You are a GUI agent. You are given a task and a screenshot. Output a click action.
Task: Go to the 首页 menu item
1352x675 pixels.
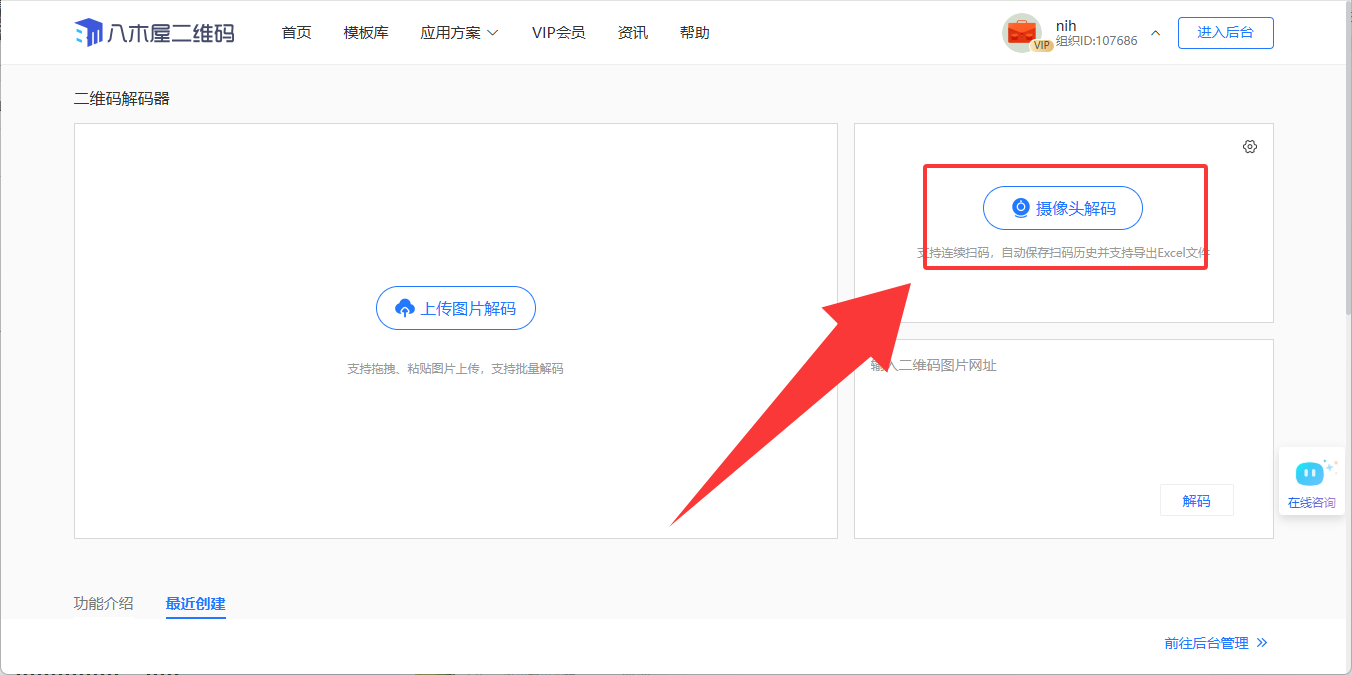296,33
